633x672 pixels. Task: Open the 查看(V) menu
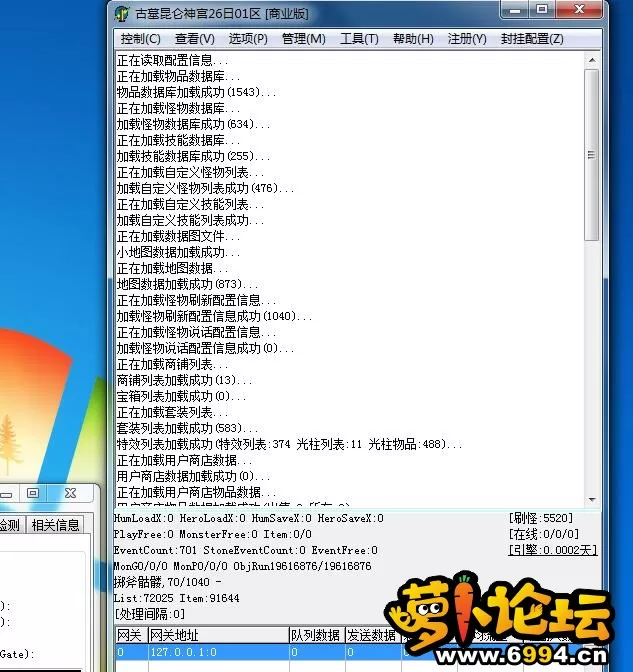195,39
